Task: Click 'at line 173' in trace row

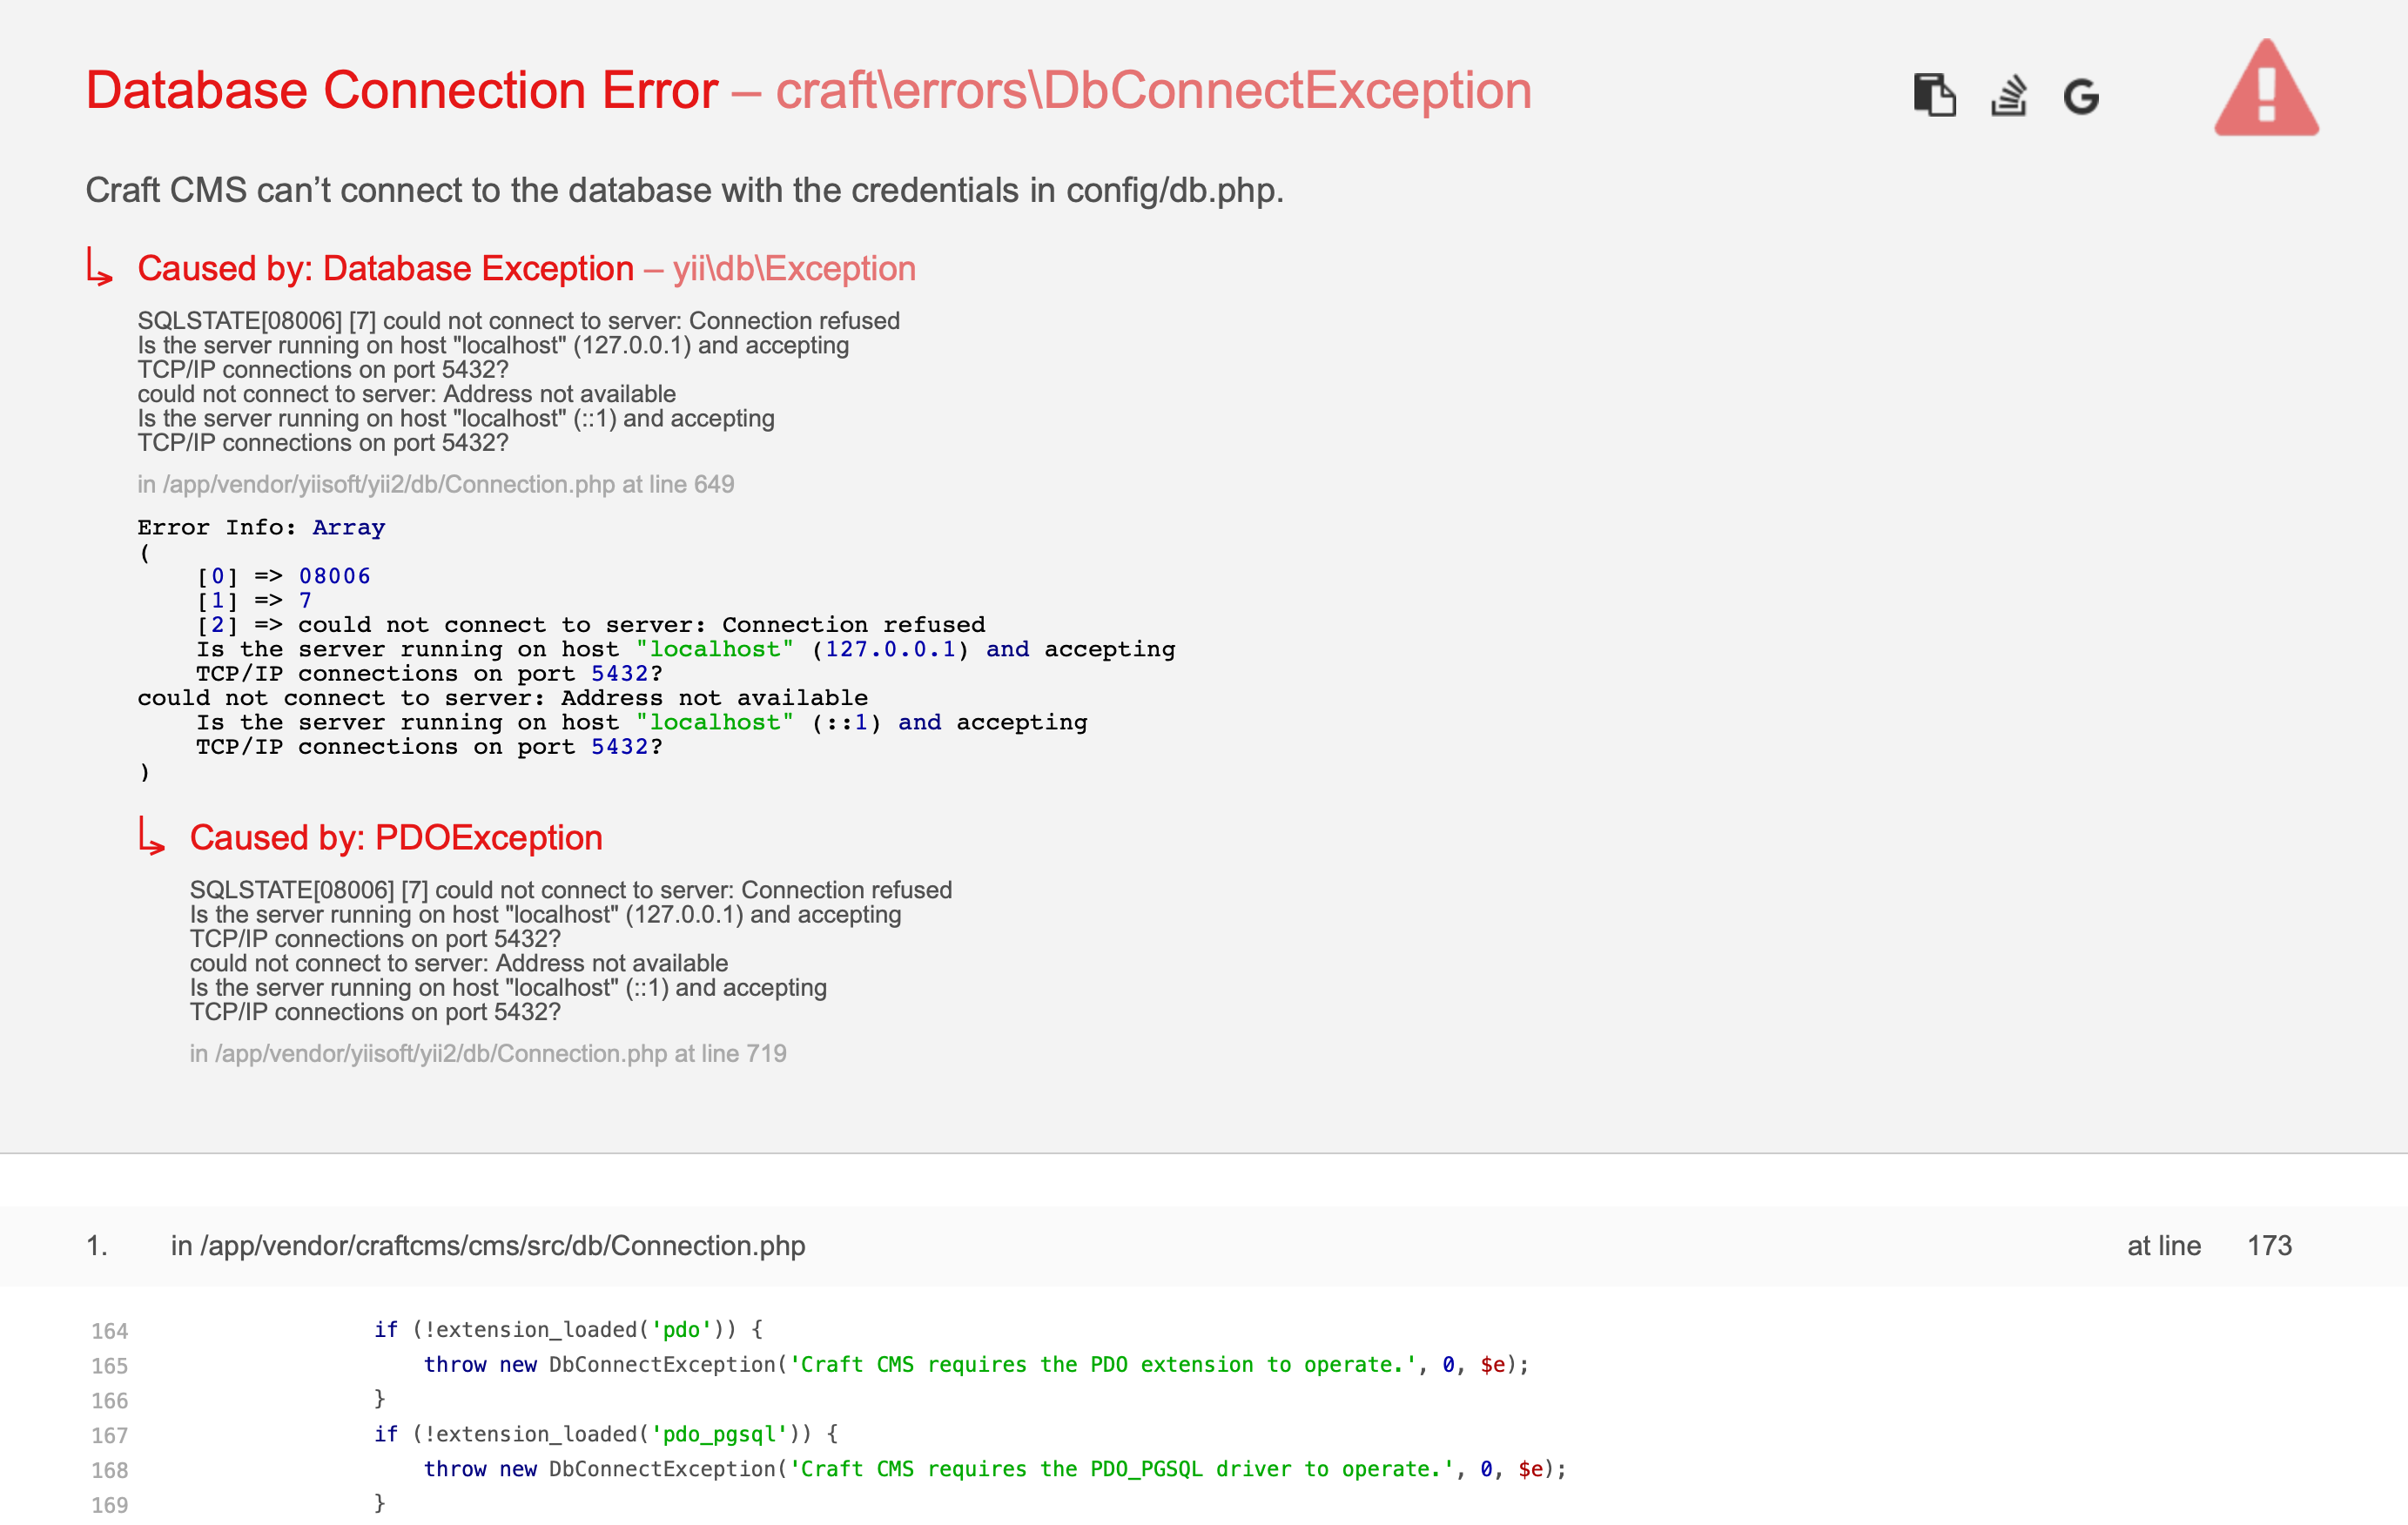Action: click(2209, 1245)
